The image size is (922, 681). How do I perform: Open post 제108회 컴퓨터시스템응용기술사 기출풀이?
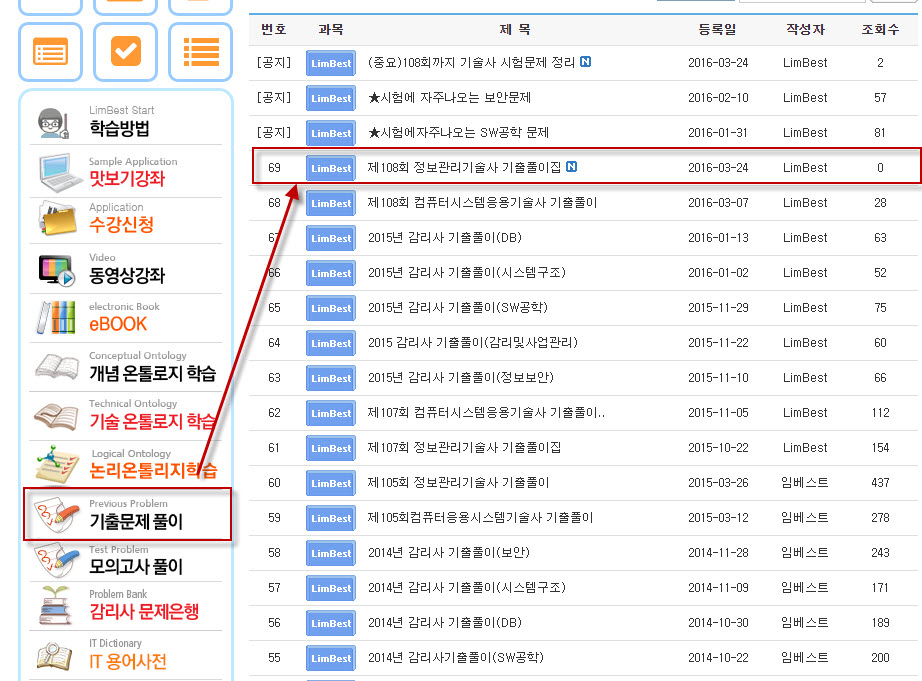[x=482, y=203]
